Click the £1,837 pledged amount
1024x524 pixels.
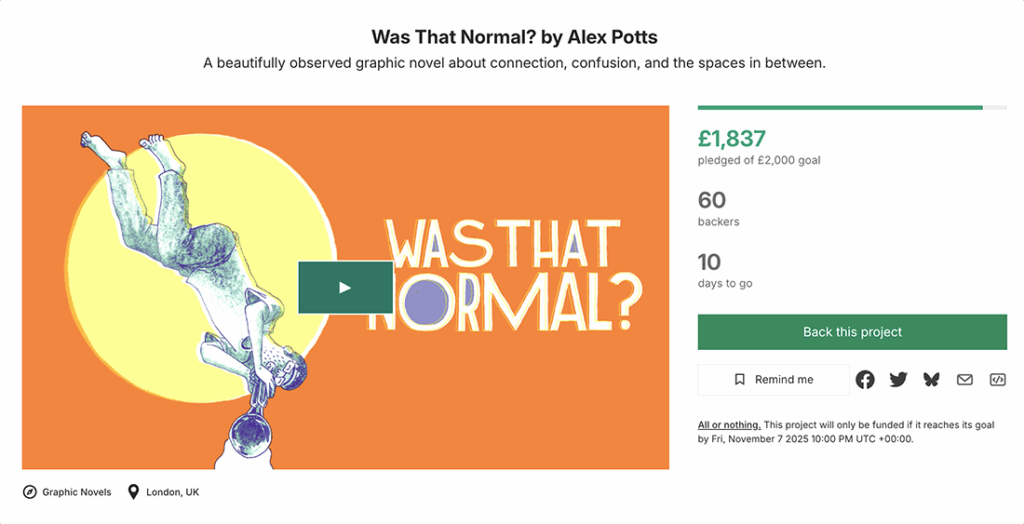[x=731, y=139]
